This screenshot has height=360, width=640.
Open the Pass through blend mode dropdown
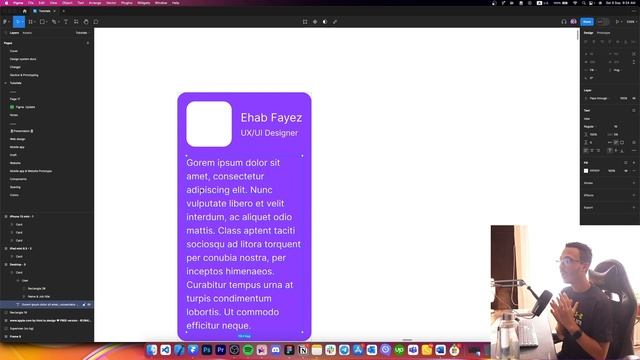pyautogui.click(x=599, y=98)
